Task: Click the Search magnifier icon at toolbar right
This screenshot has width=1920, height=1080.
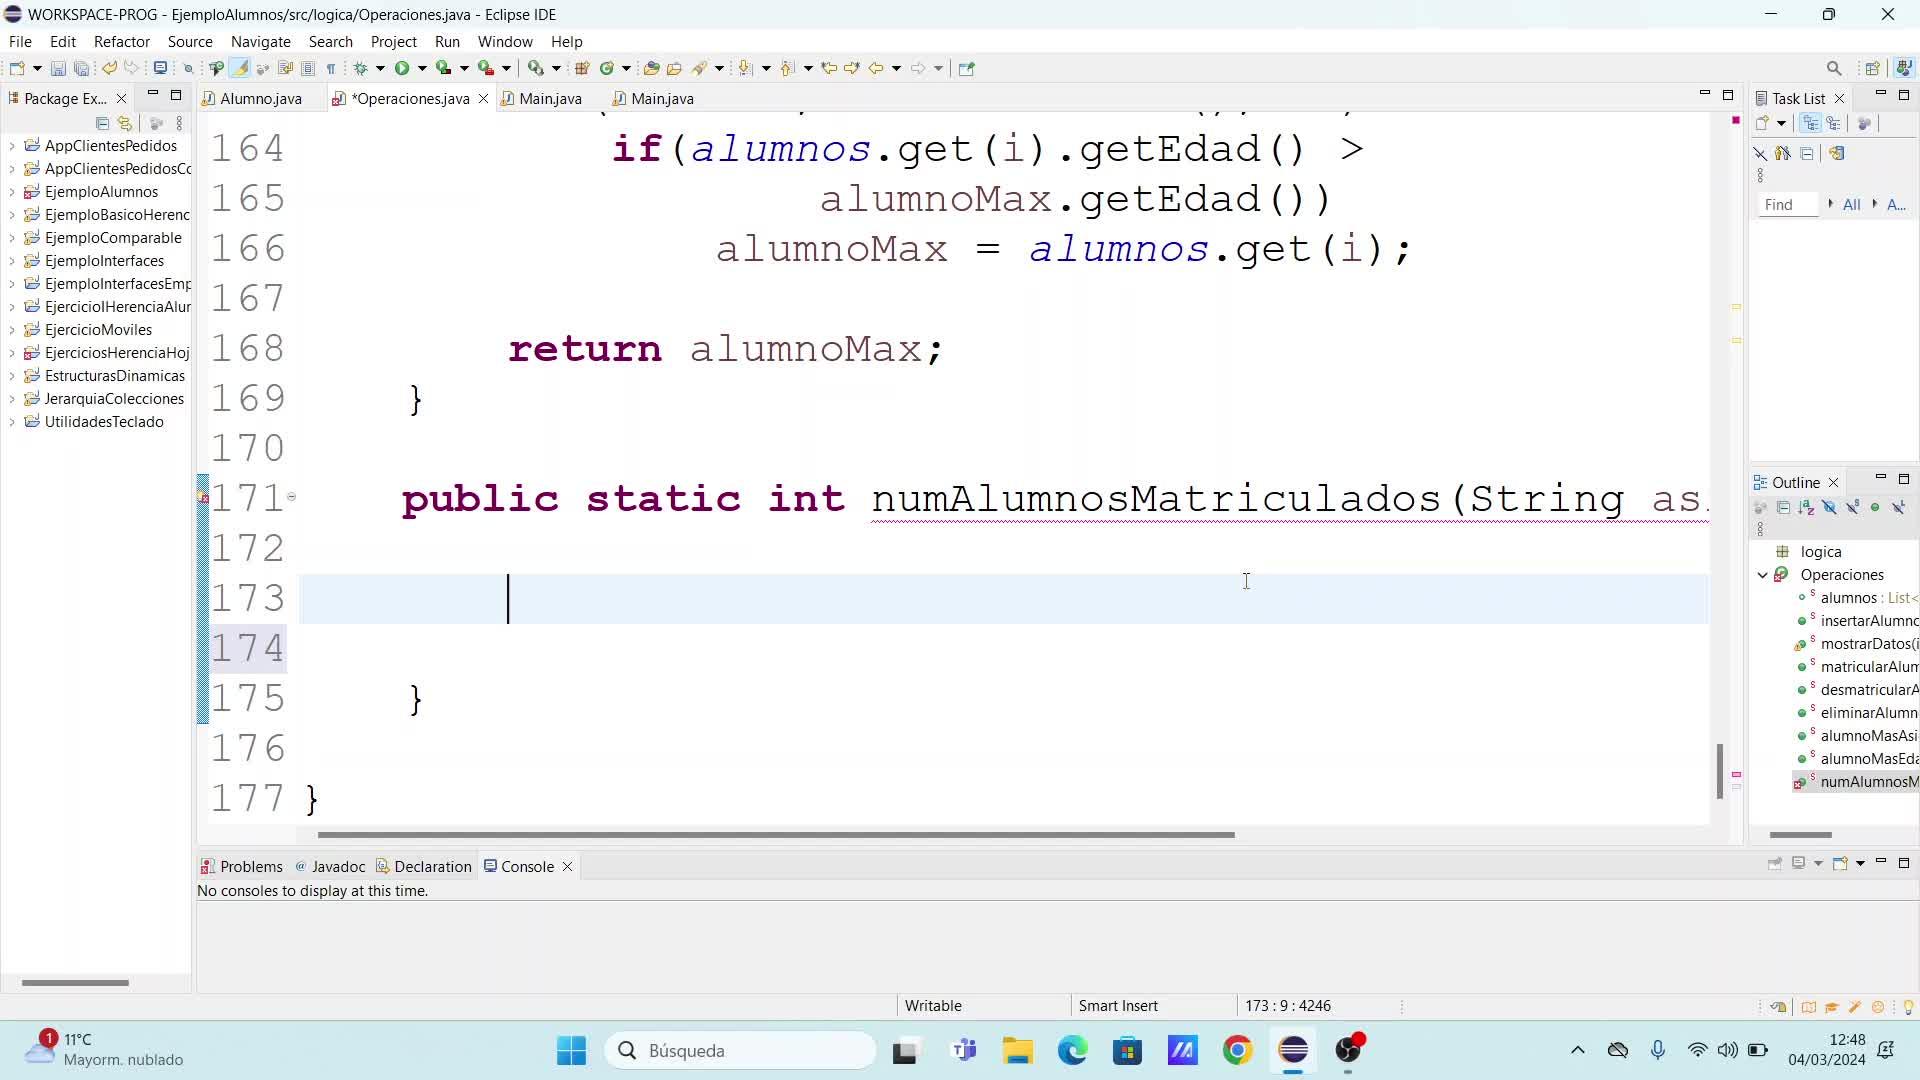Action: (x=1833, y=68)
